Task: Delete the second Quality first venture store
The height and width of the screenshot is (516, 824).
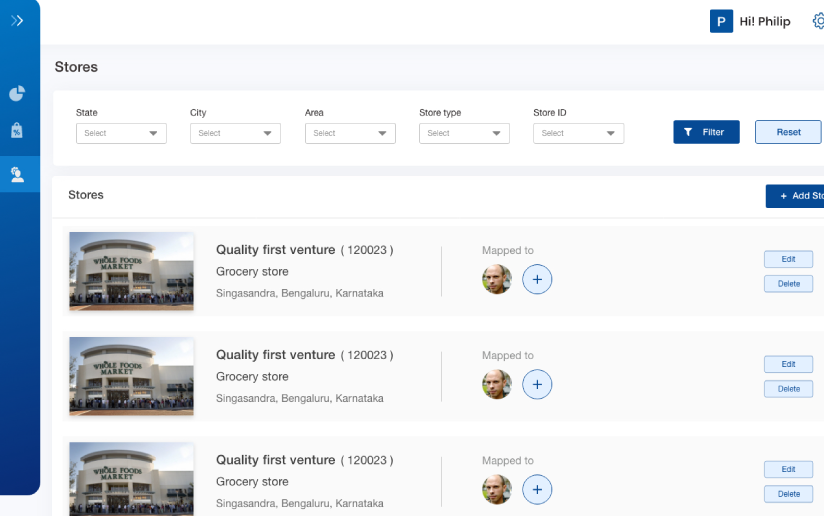Action: pyautogui.click(x=788, y=389)
